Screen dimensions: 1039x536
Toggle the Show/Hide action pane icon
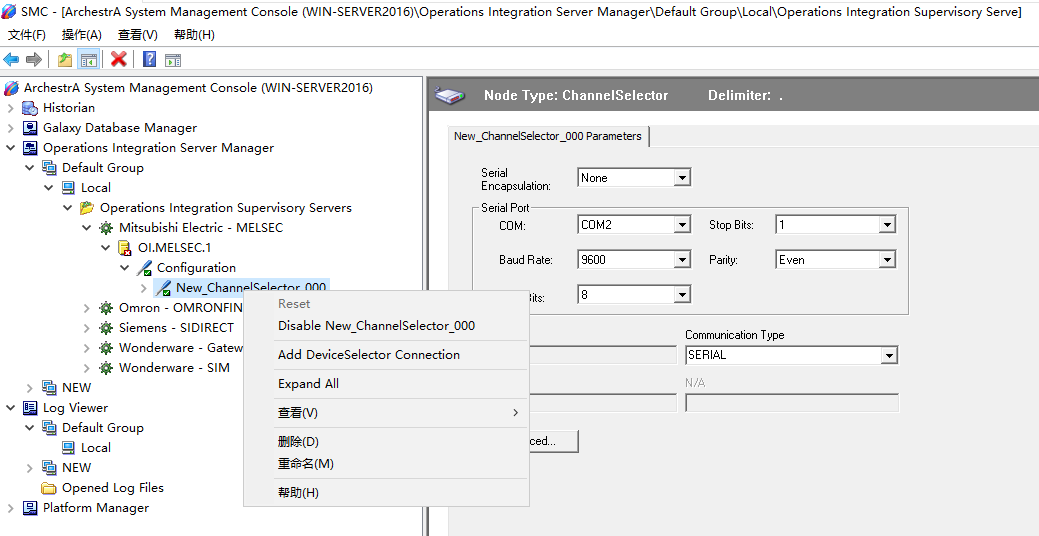[172, 60]
